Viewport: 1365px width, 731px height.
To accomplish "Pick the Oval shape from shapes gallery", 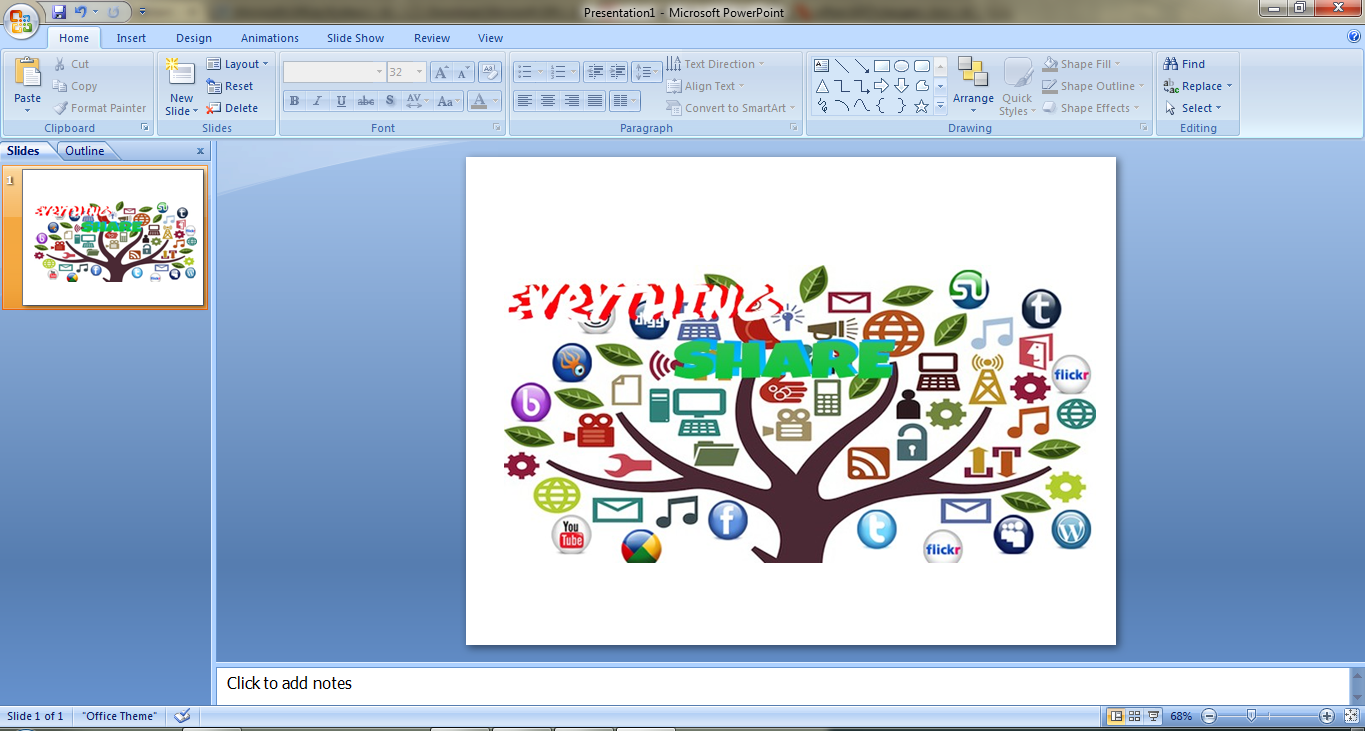I will (x=901, y=66).
